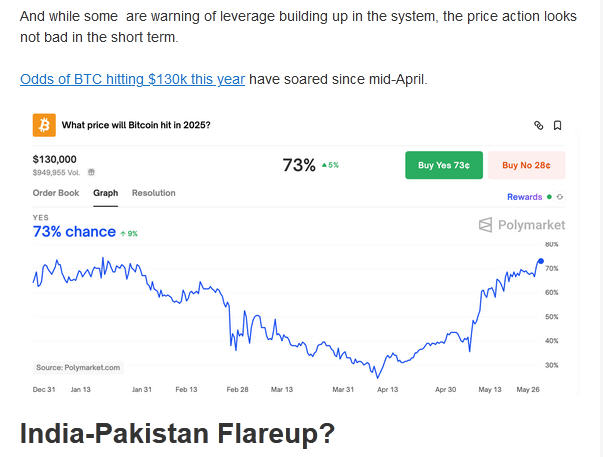Click the small icon beside volume amount

click(x=92, y=172)
